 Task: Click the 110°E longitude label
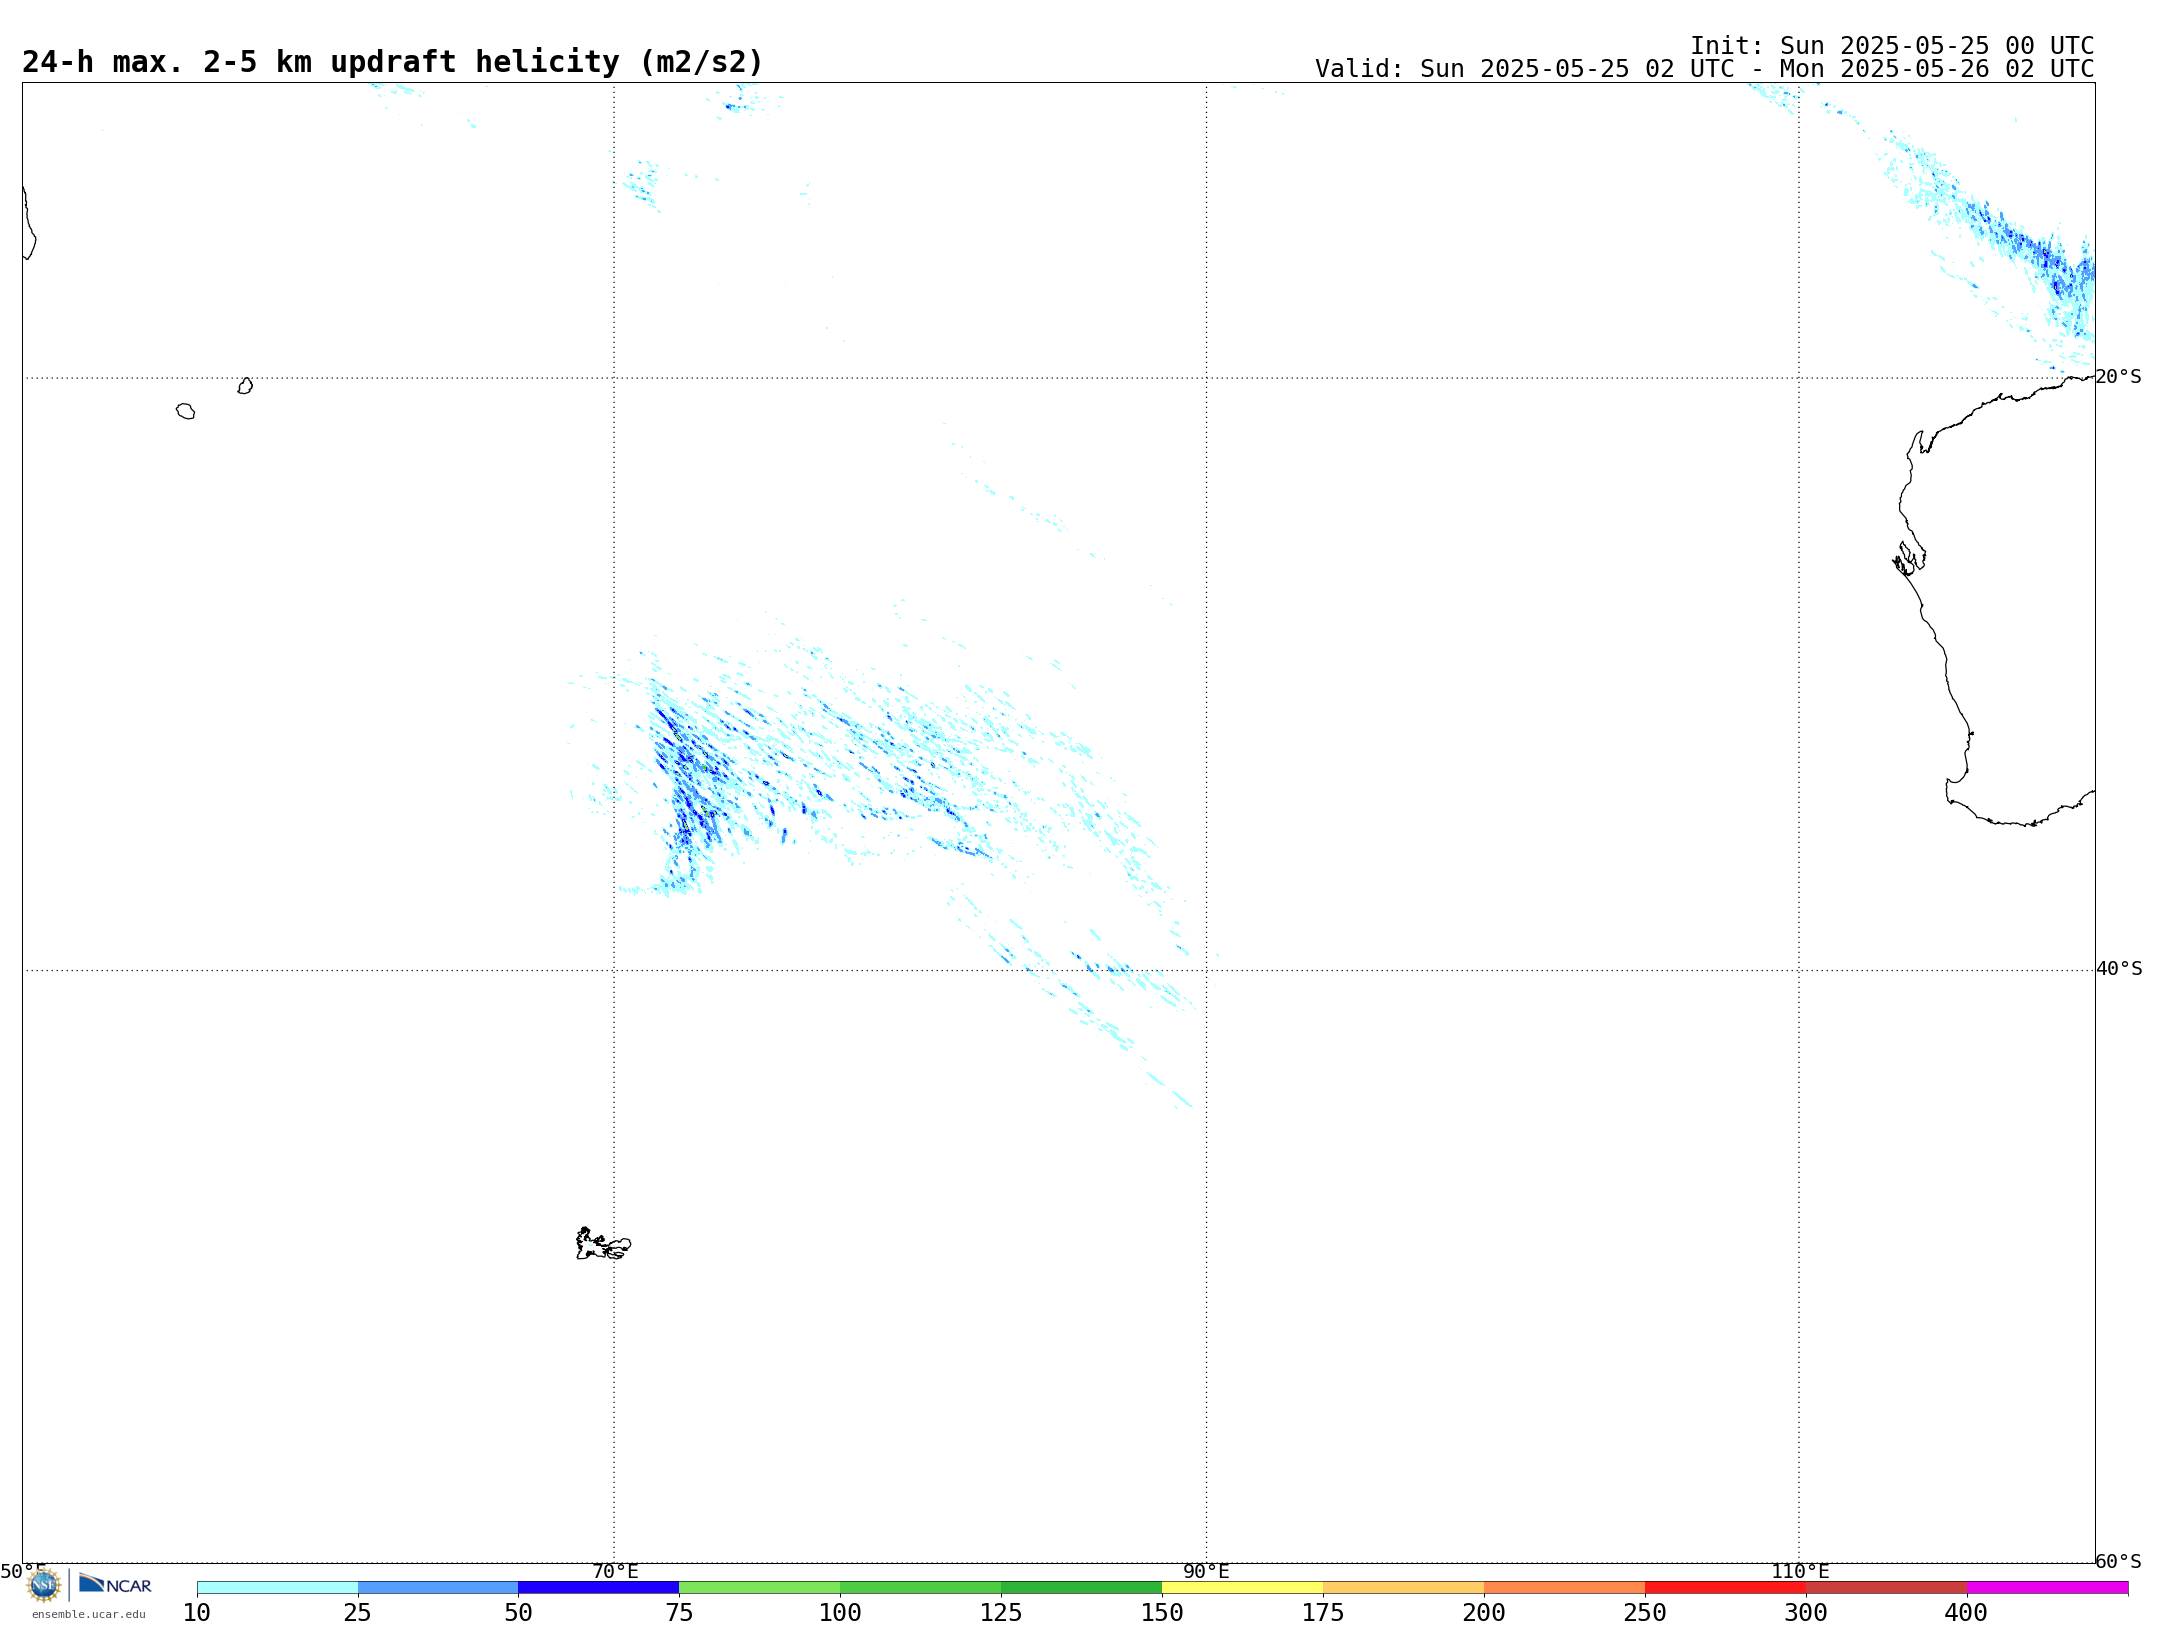(1800, 1571)
